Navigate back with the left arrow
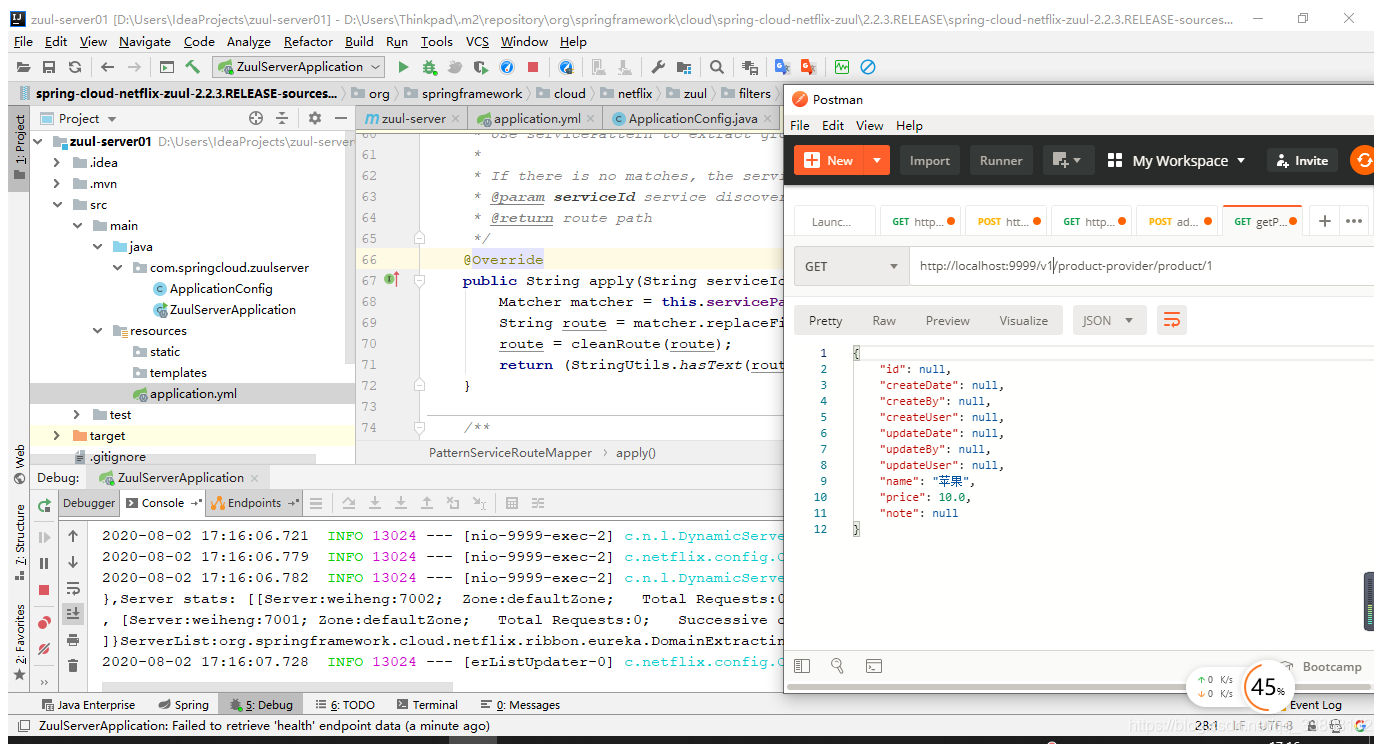The height and width of the screenshot is (744, 1382). point(107,67)
